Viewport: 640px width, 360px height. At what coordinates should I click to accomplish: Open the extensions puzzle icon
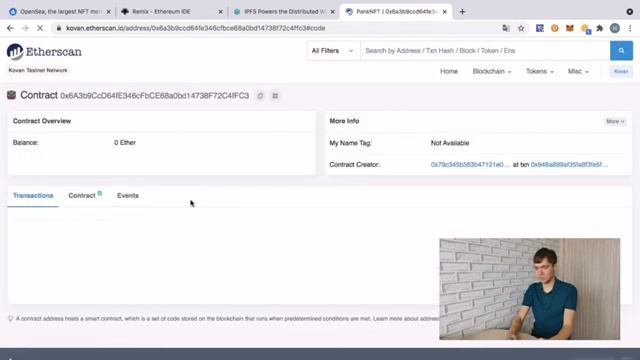pyautogui.click(x=600, y=28)
